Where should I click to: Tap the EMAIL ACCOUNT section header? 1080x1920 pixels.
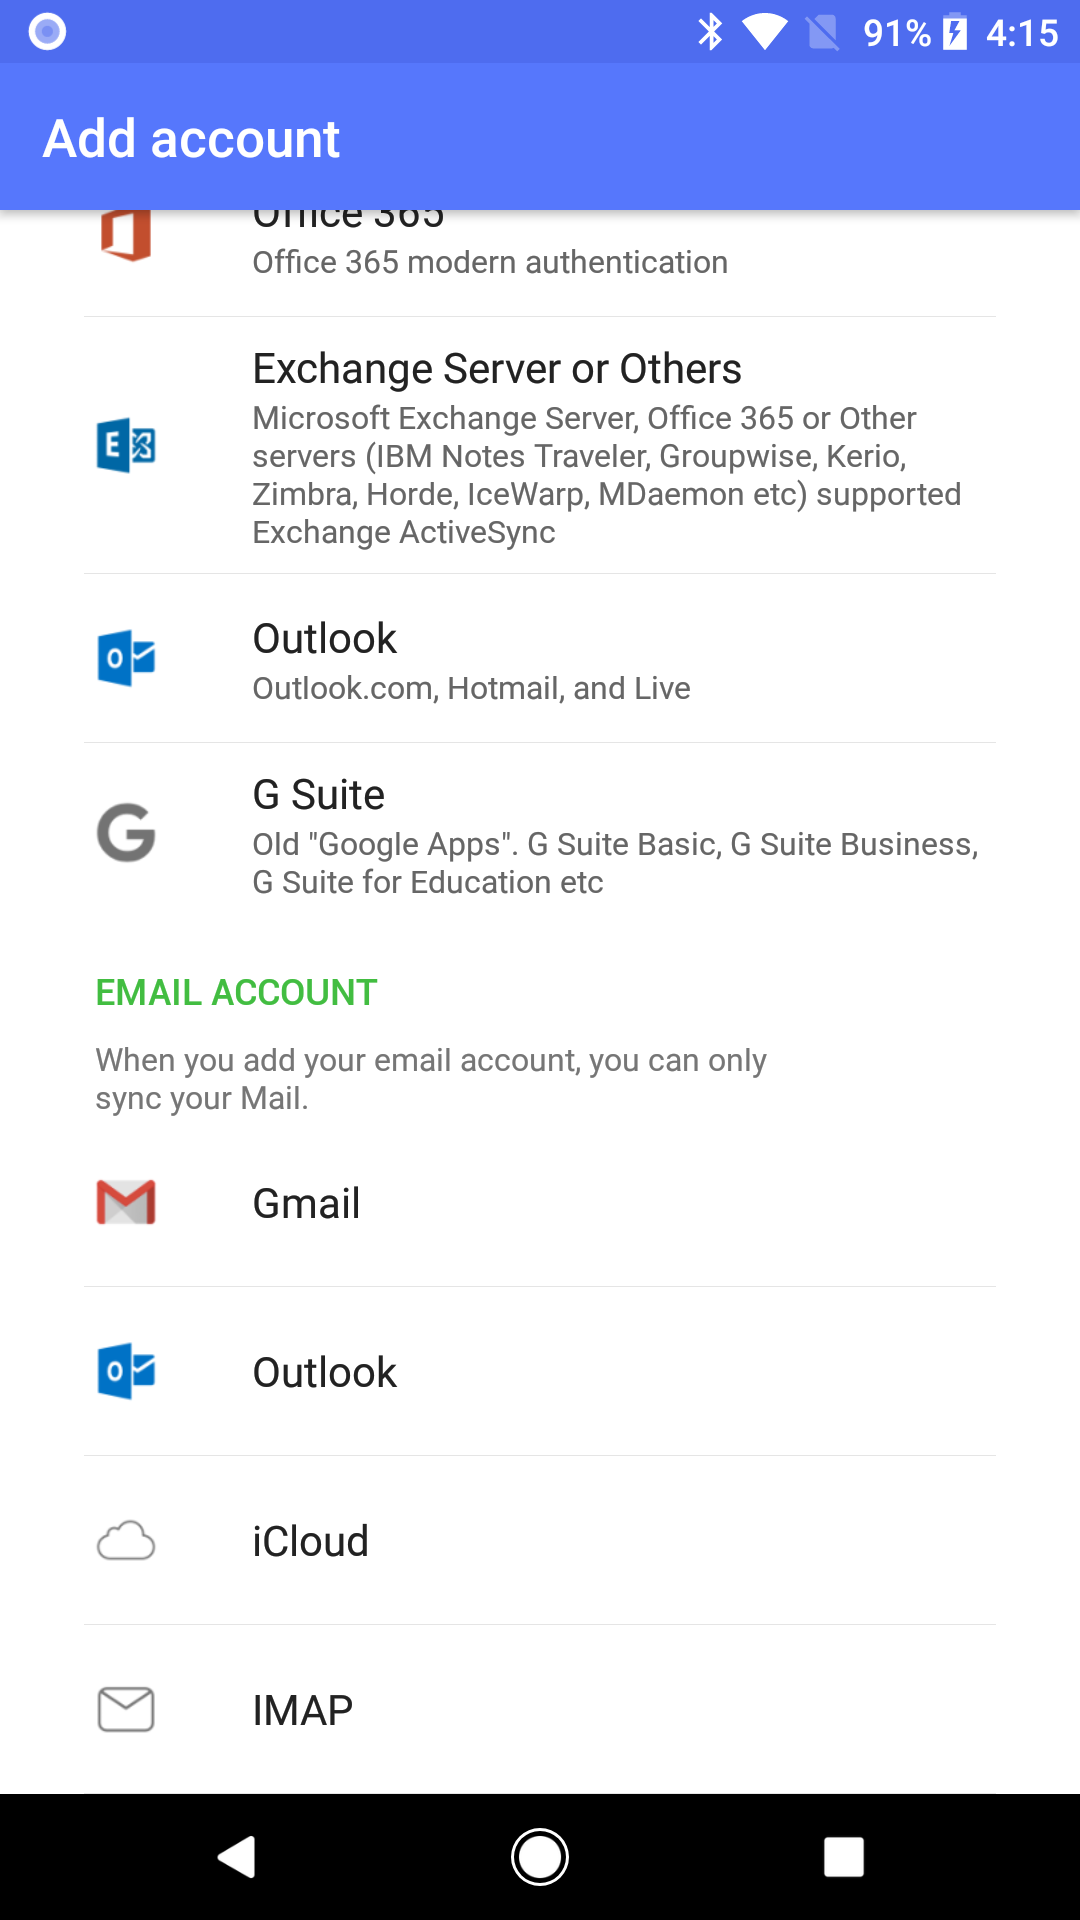[x=236, y=992]
